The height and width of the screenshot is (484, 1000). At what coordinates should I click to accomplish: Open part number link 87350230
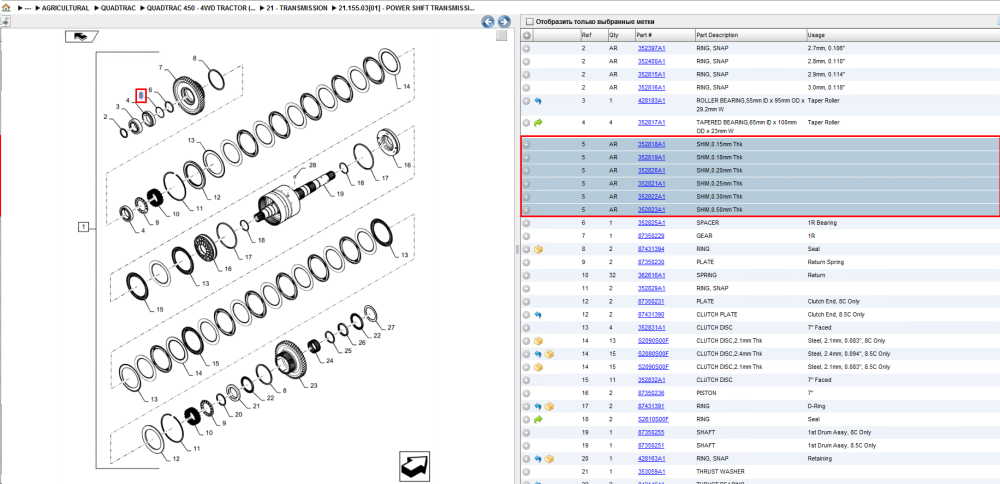click(651, 262)
